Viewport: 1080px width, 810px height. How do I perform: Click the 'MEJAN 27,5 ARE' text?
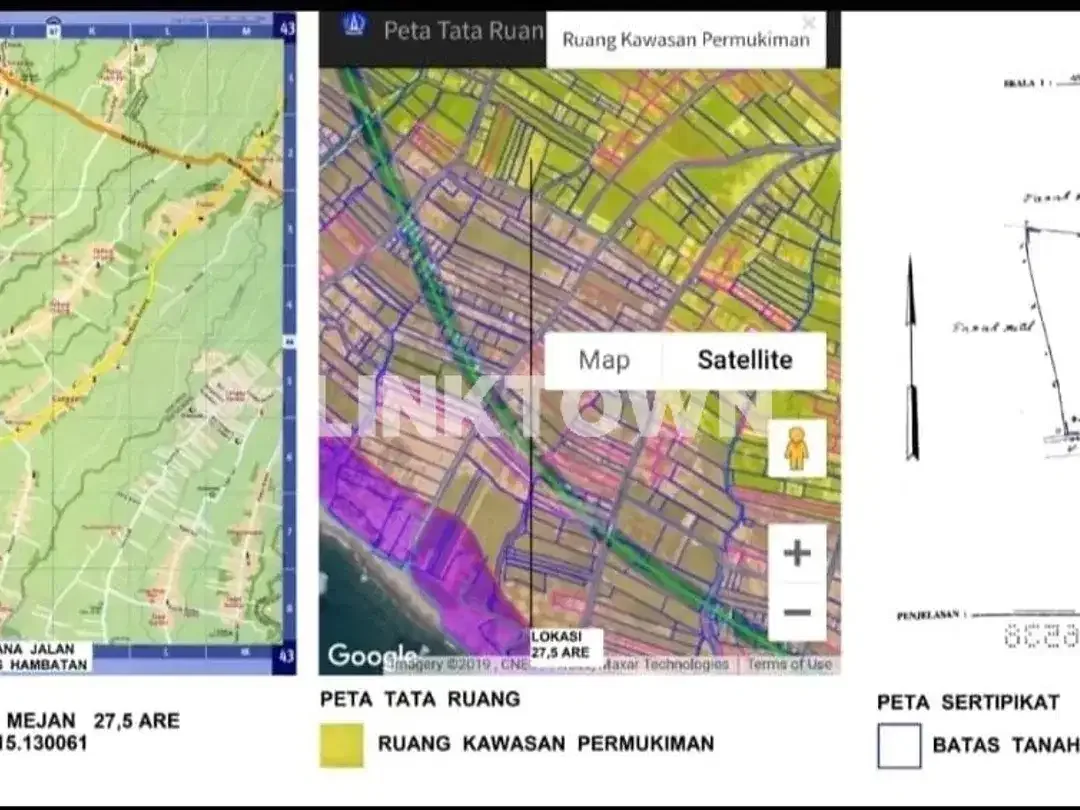coord(94,721)
